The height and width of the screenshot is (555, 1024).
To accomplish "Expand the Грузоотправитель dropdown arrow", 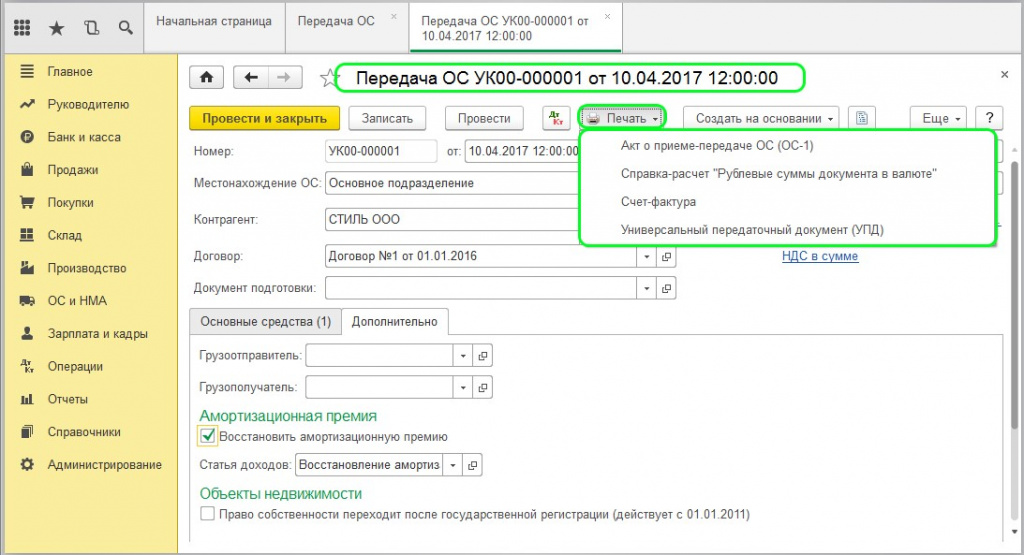I will pos(462,356).
